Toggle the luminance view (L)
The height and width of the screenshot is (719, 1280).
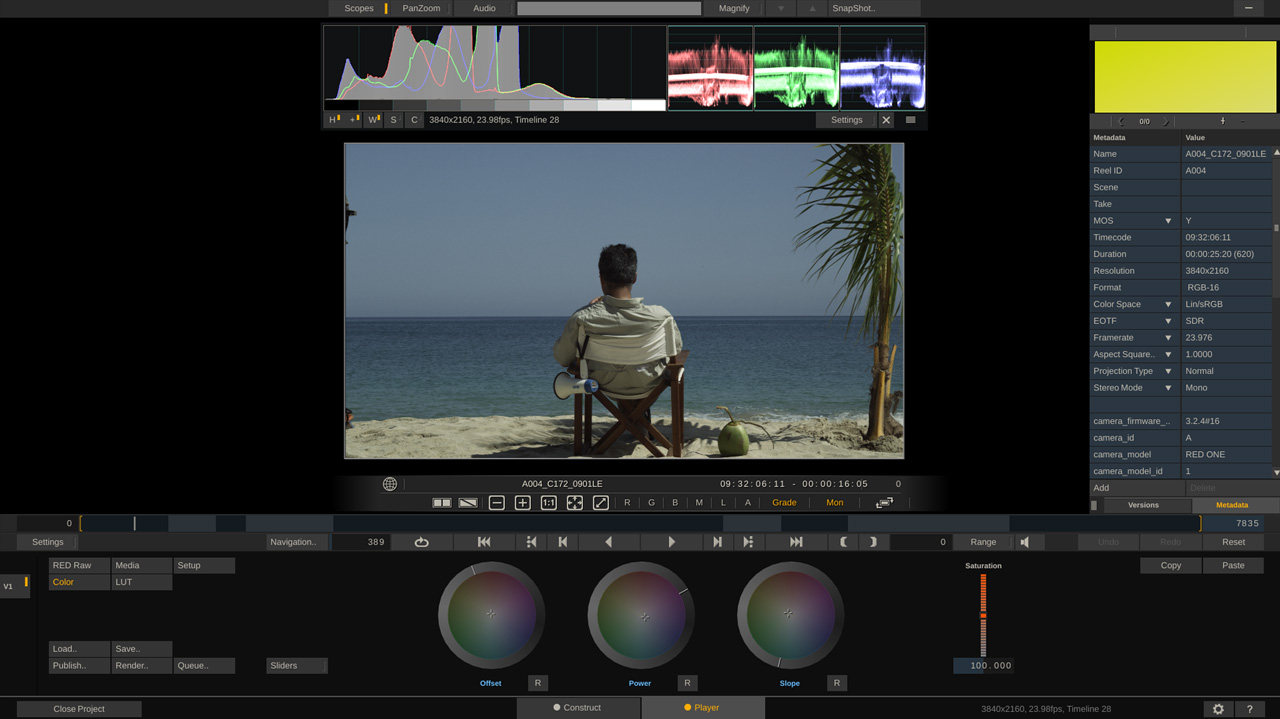point(722,502)
